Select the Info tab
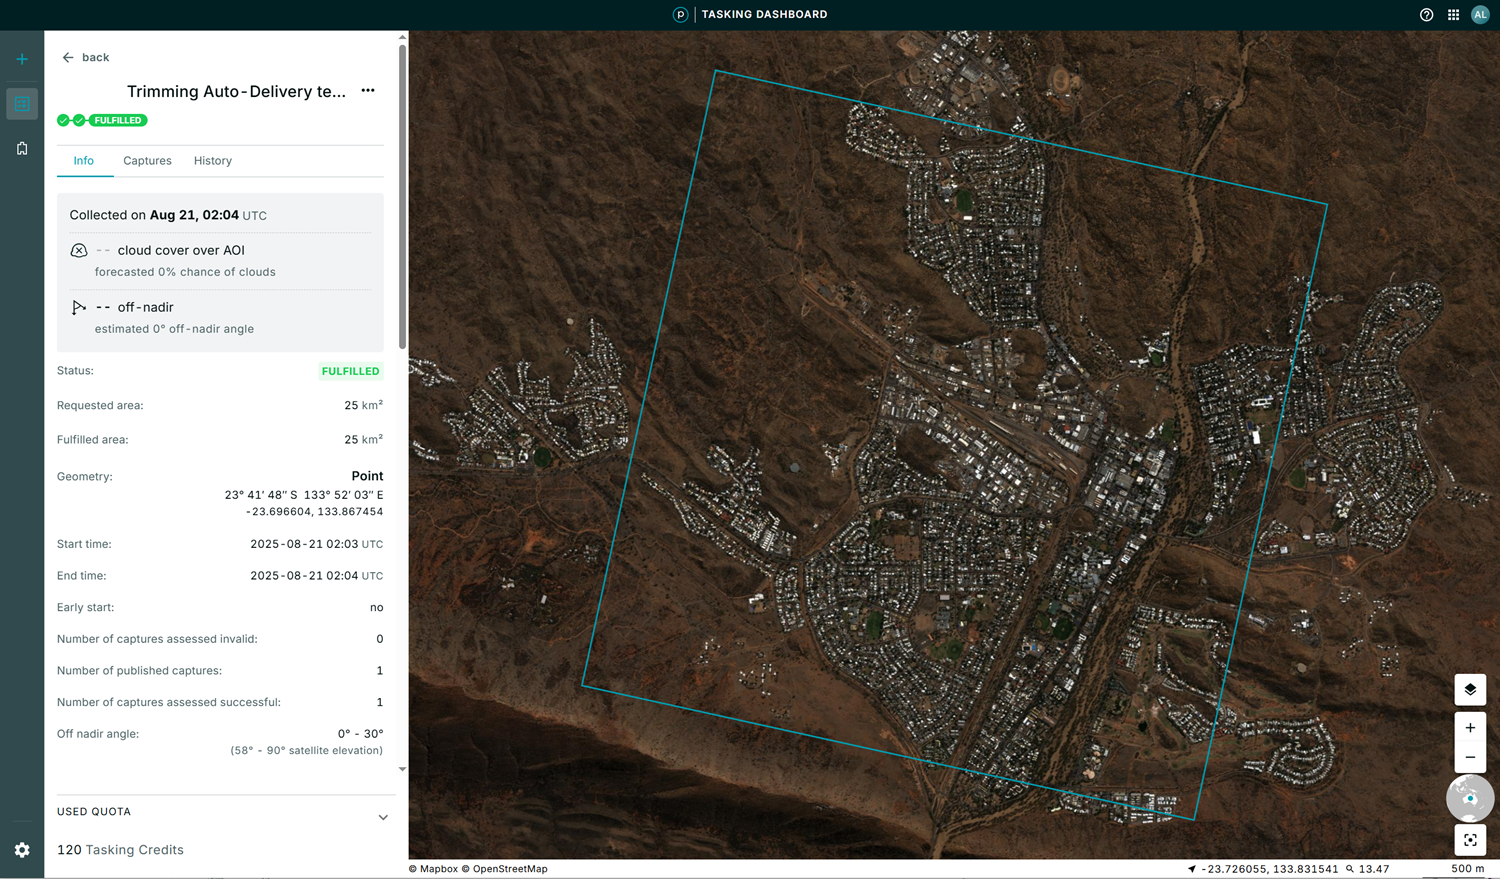 (x=84, y=161)
